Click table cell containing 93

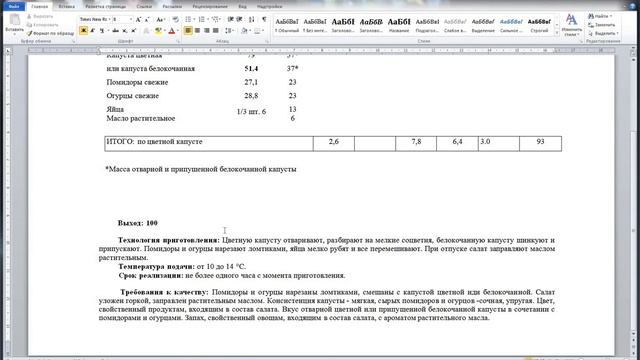540,144
